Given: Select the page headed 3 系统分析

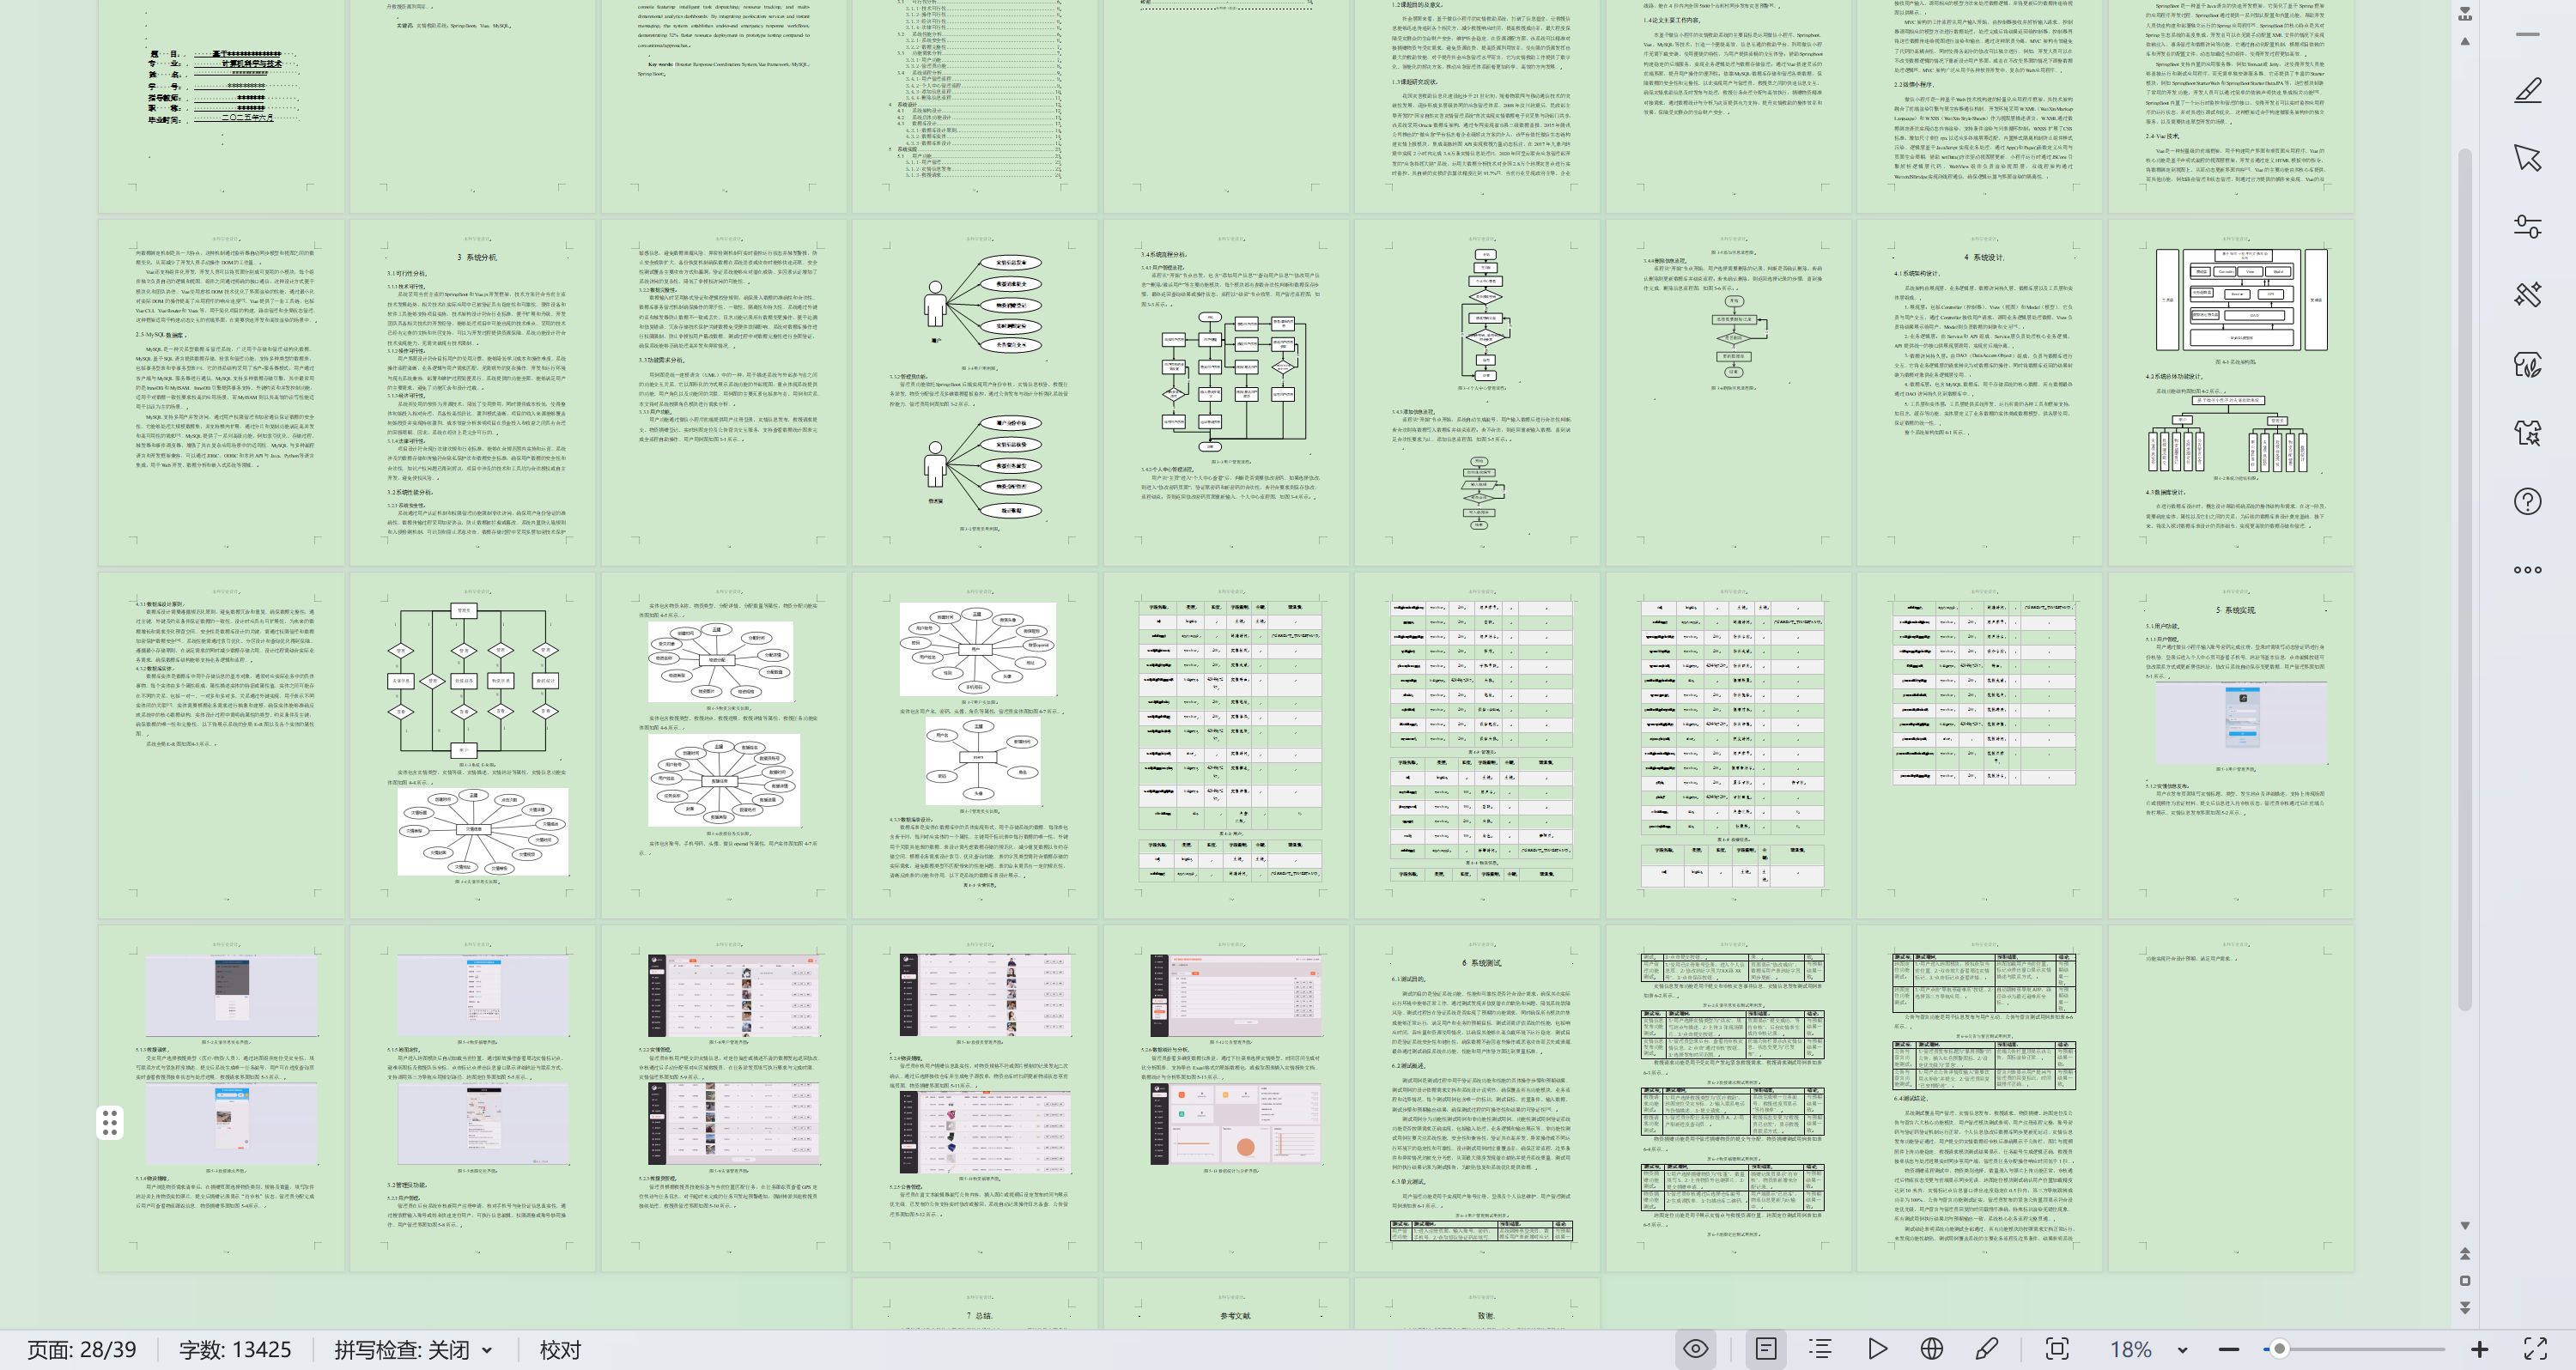Looking at the screenshot, I should (472, 392).
